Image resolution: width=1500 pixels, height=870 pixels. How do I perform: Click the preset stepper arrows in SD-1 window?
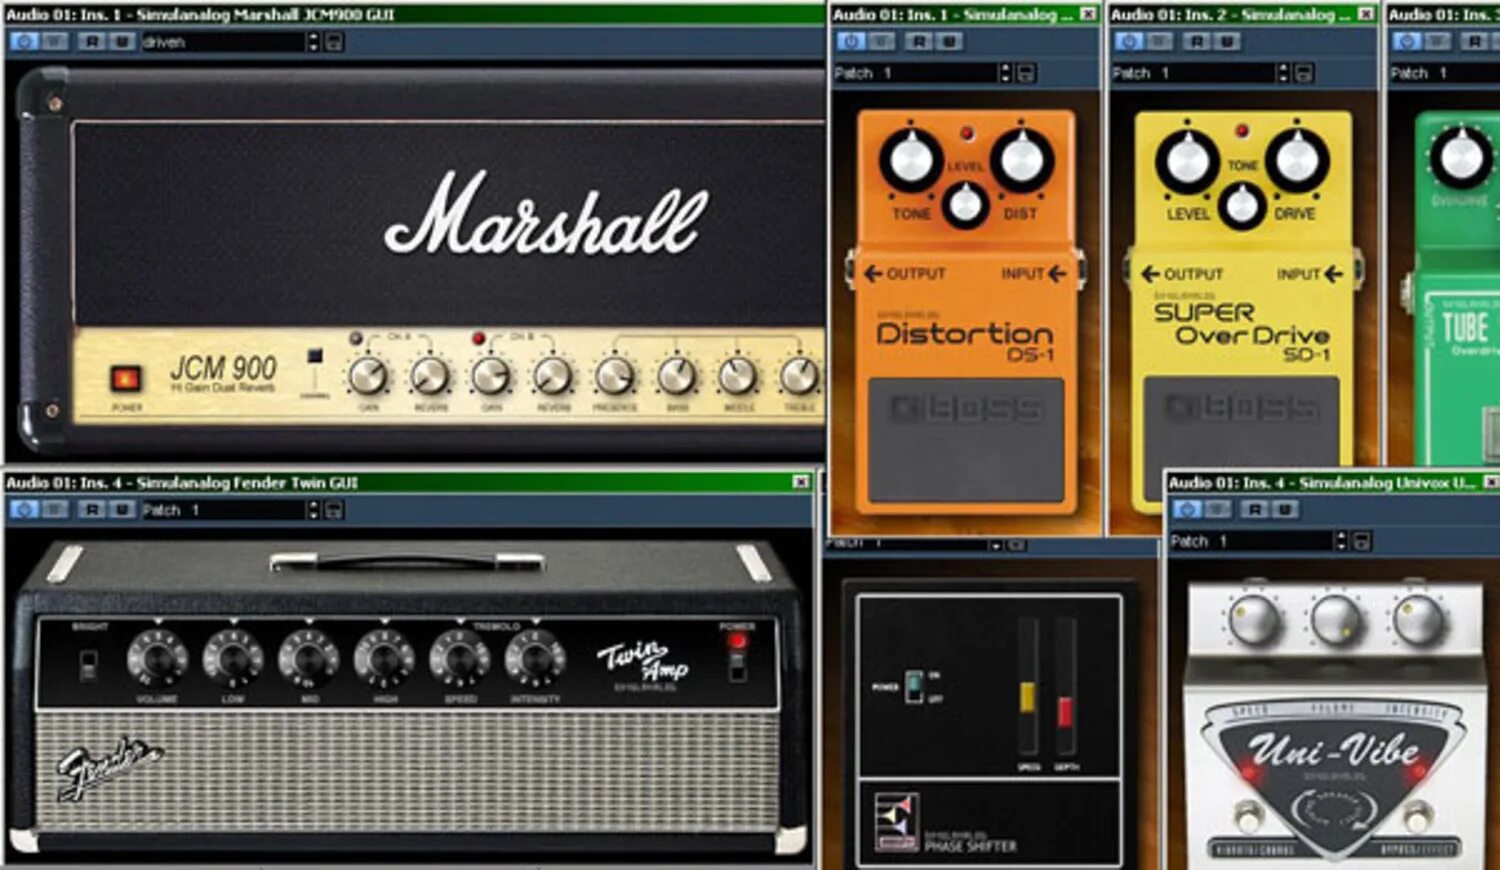[1283, 73]
